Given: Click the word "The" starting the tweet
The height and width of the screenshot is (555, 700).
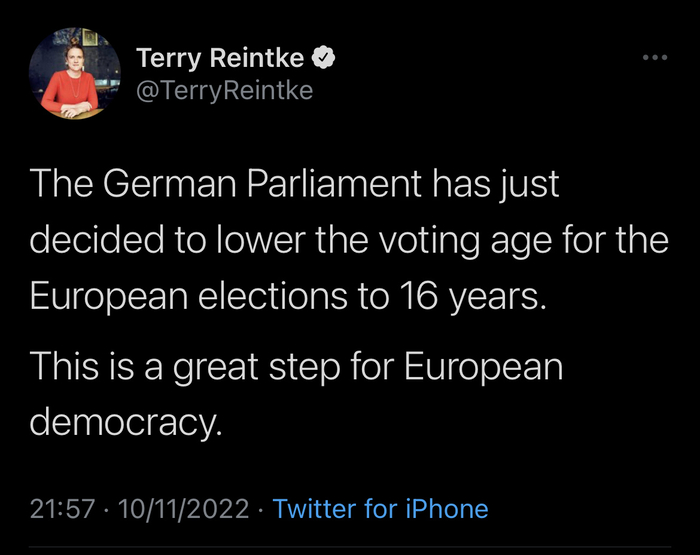Looking at the screenshot, I should click(60, 183).
